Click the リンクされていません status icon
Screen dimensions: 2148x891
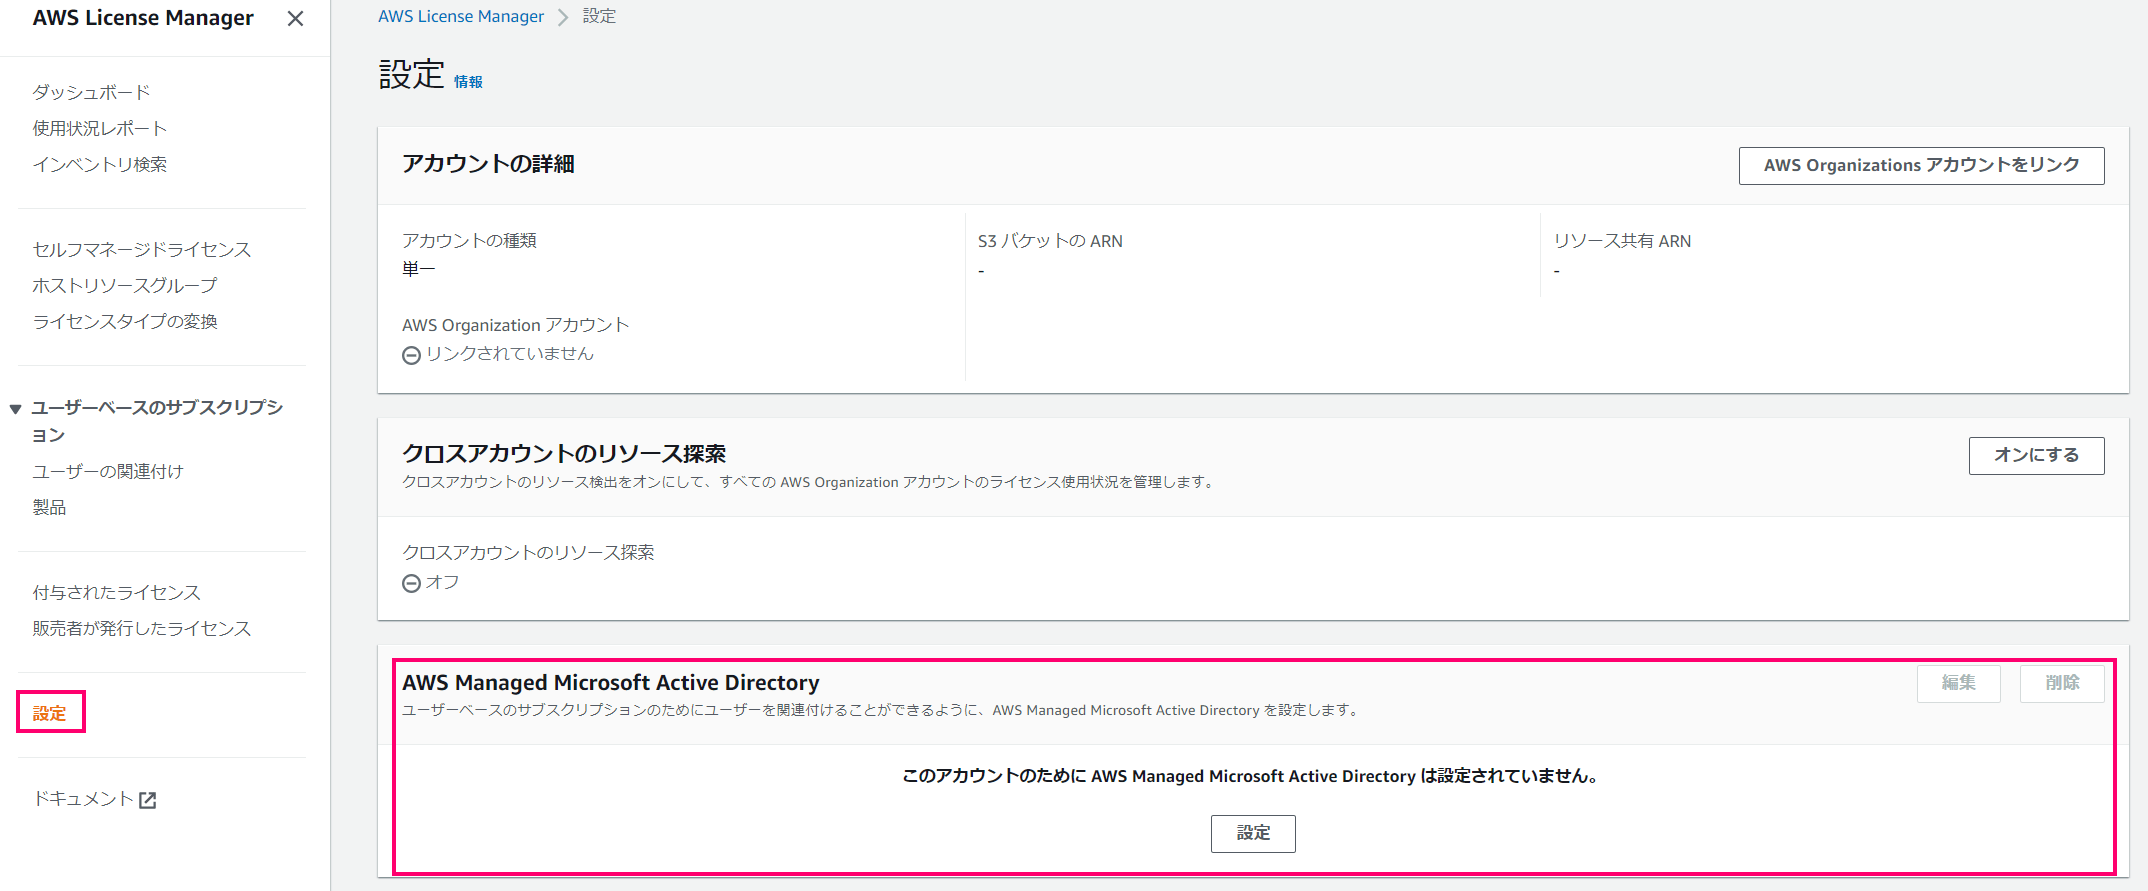click(x=411, y=355)
